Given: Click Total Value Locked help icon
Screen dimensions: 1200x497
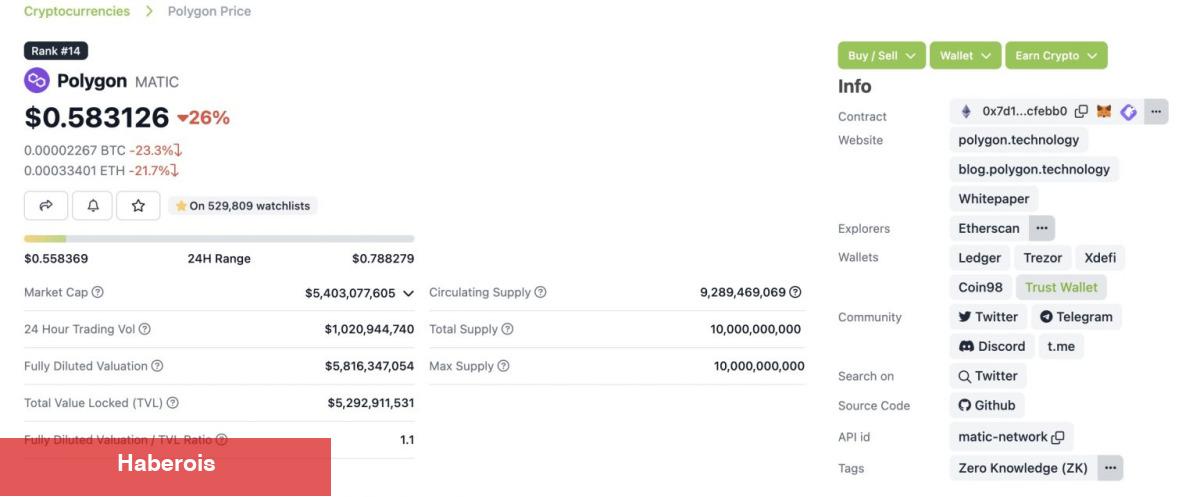Looking at the screenshot, I should (173, 403).
